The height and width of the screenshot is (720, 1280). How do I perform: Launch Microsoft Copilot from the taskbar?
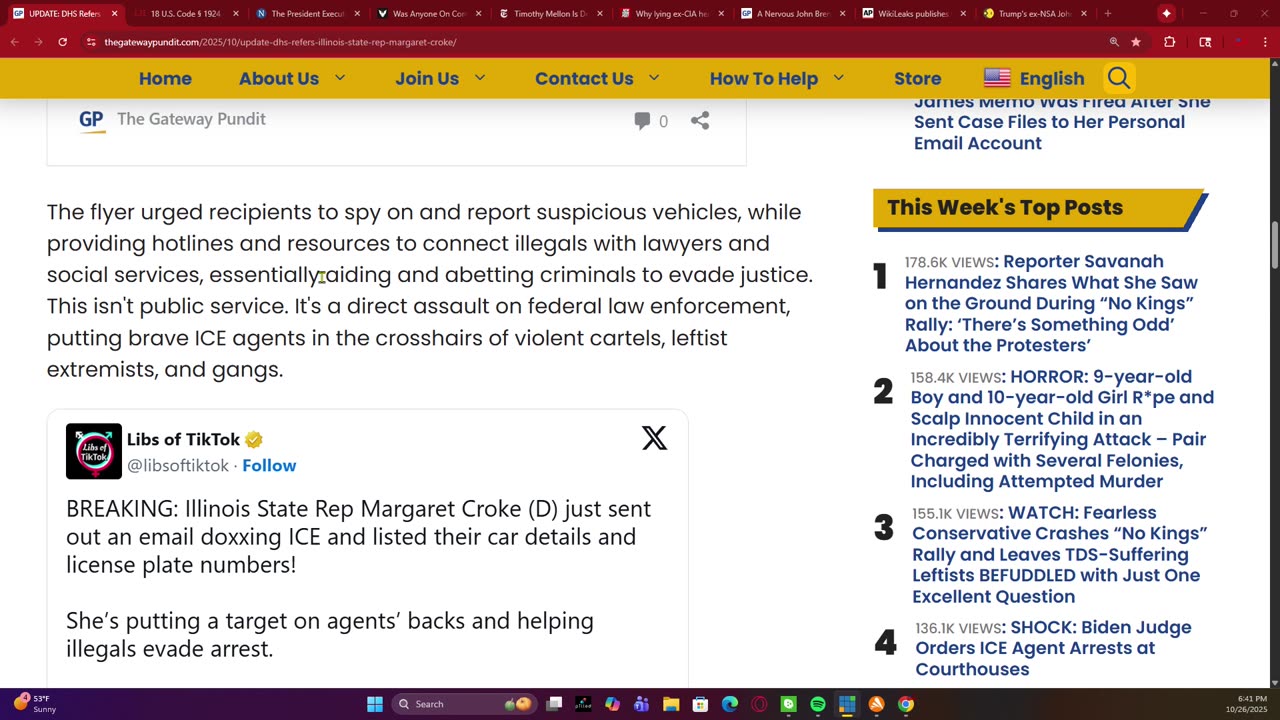pos(612,704)
